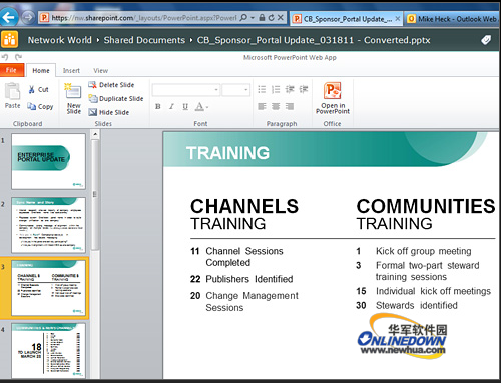This screenshot has width=501, height=383.
Task: Click the Delete Slide icon
Action: [x=92, y=85]
